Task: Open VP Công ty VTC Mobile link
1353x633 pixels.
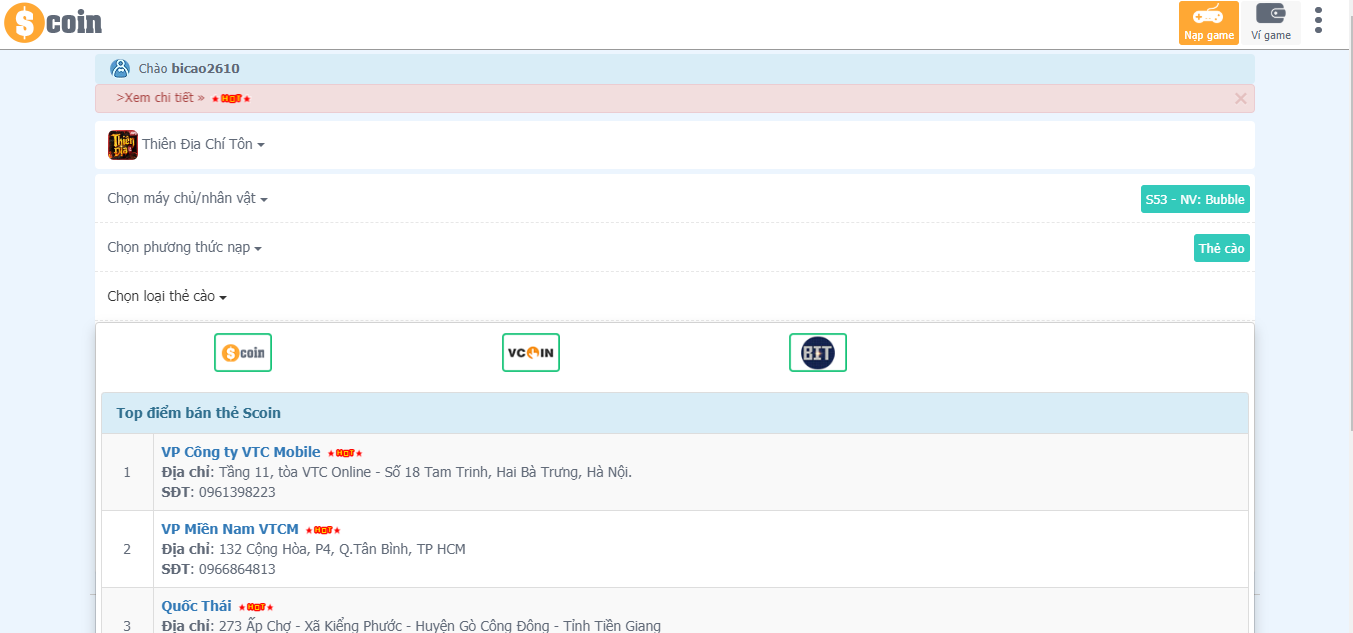Action: click(x=241, y=452)
